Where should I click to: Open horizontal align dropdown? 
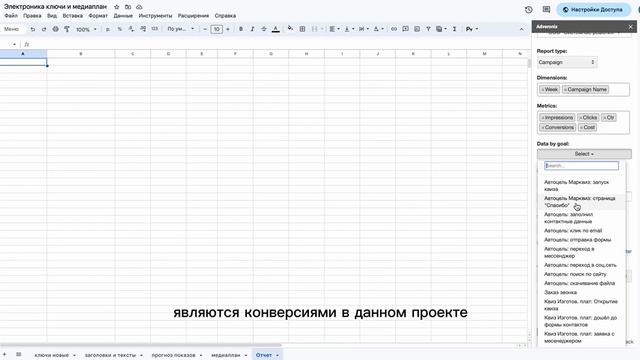334,29
